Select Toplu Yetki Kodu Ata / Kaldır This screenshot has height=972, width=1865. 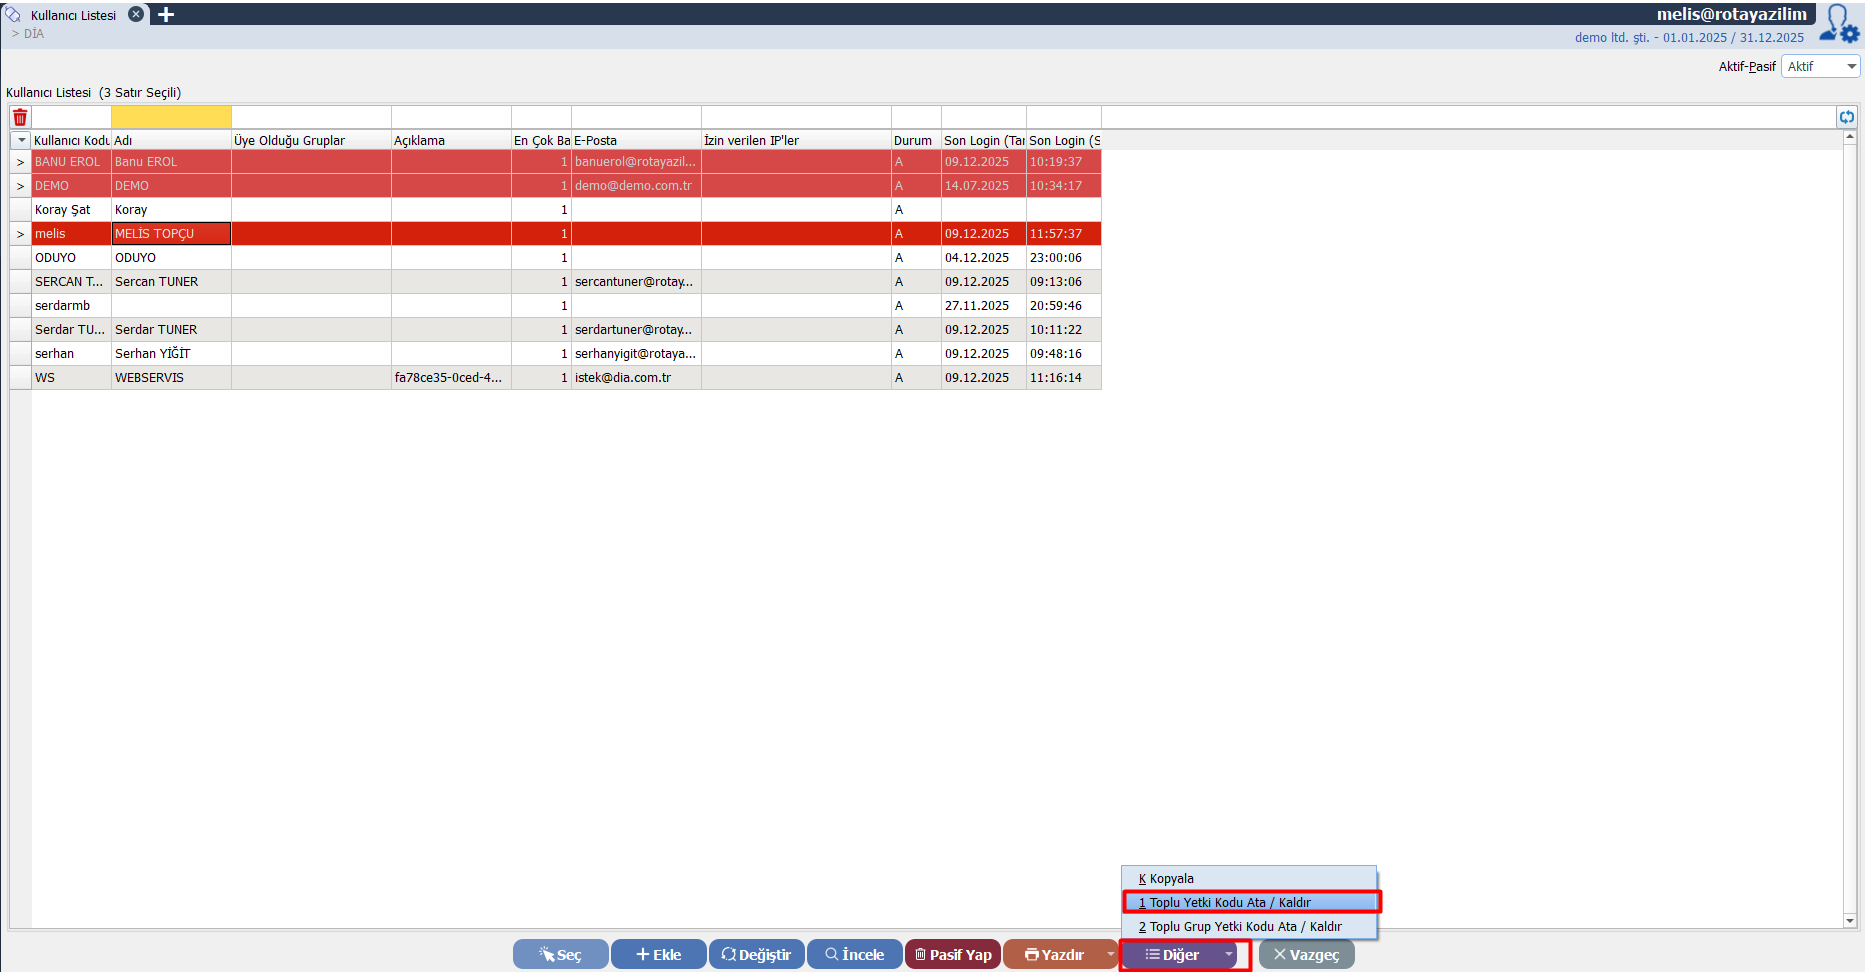[1250, 903]
